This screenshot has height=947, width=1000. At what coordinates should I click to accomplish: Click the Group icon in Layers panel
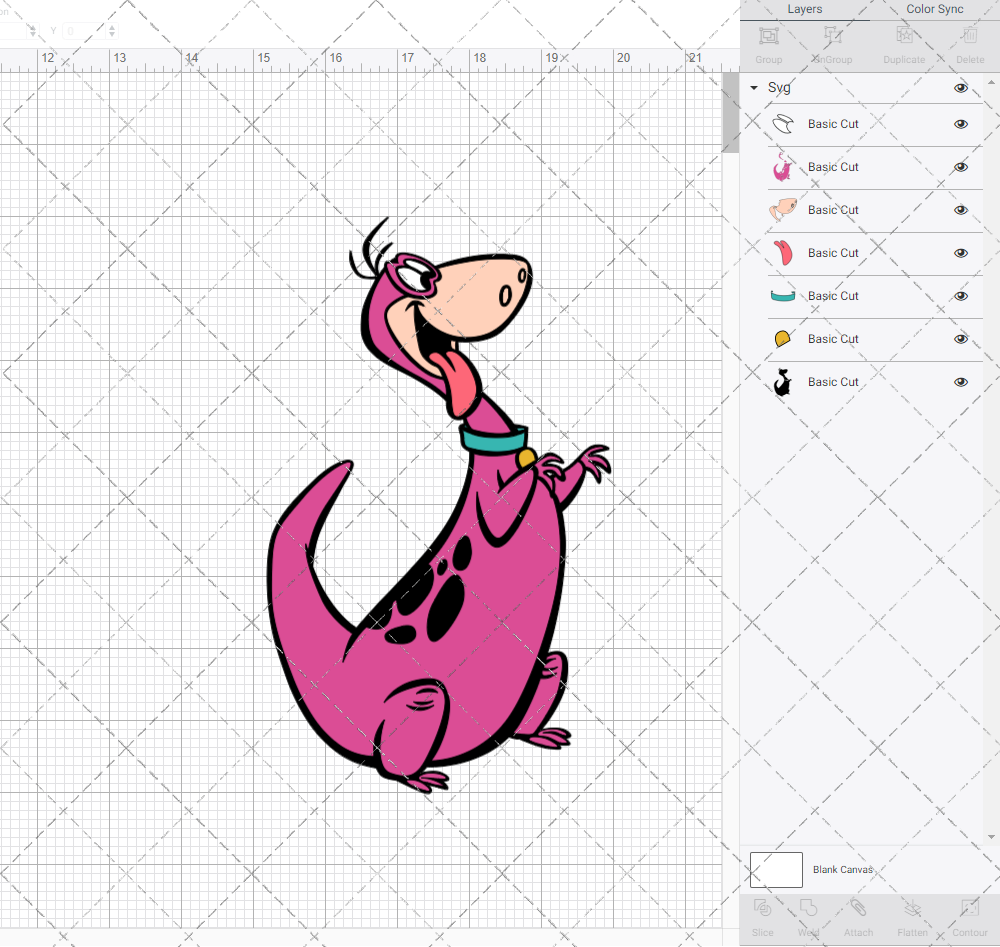768,35
